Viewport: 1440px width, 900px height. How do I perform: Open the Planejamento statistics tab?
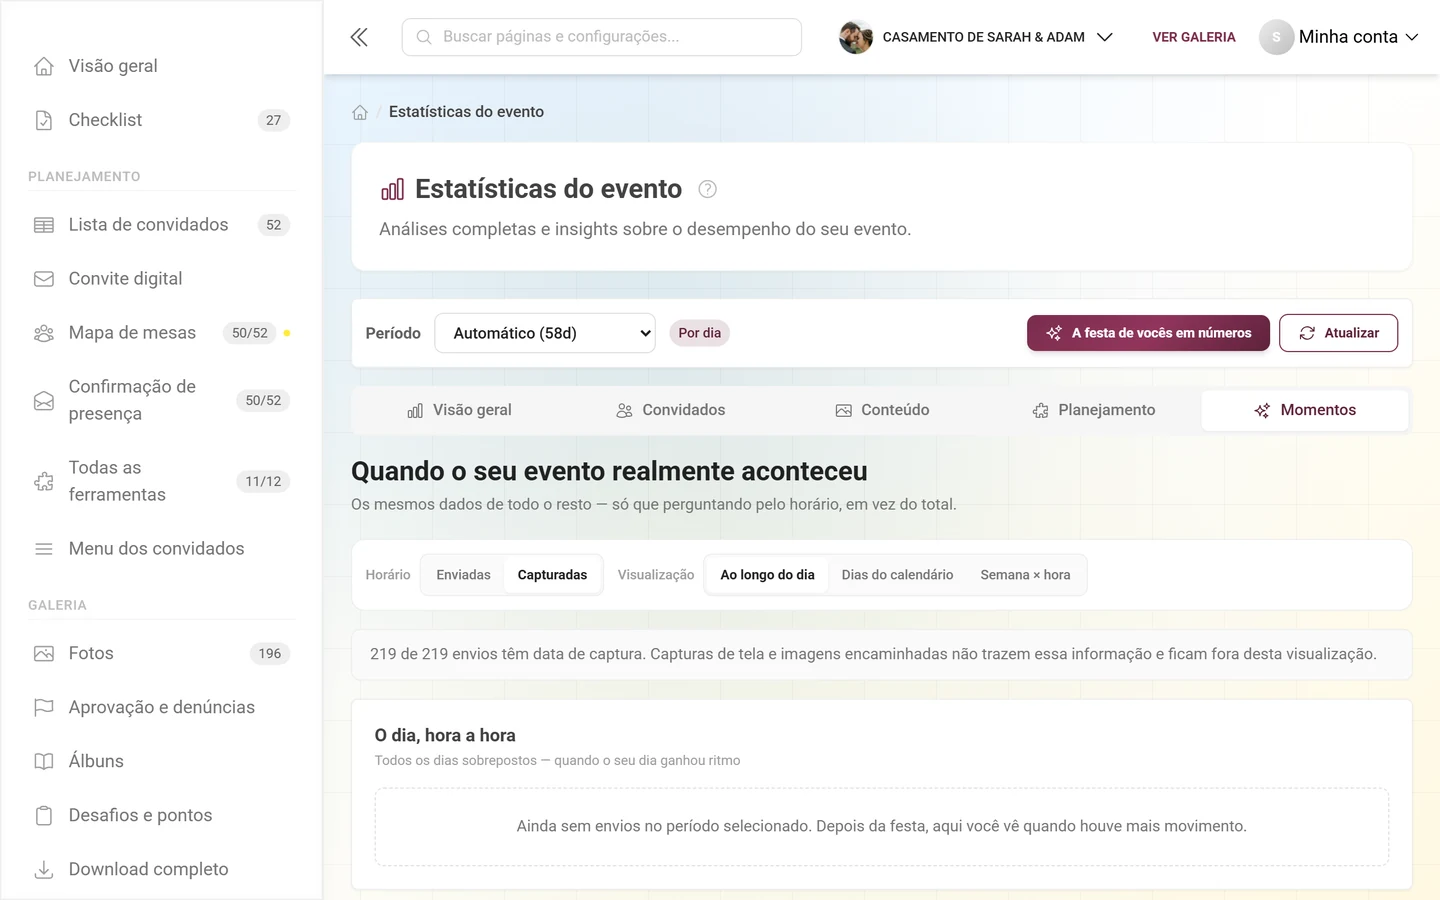[x=1094, y=410]
